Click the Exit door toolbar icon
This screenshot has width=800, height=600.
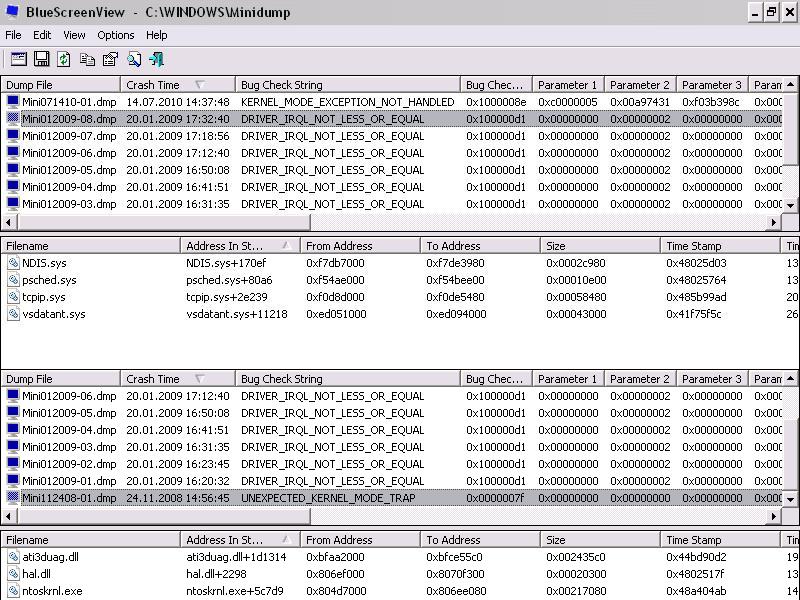pos(157,59)
